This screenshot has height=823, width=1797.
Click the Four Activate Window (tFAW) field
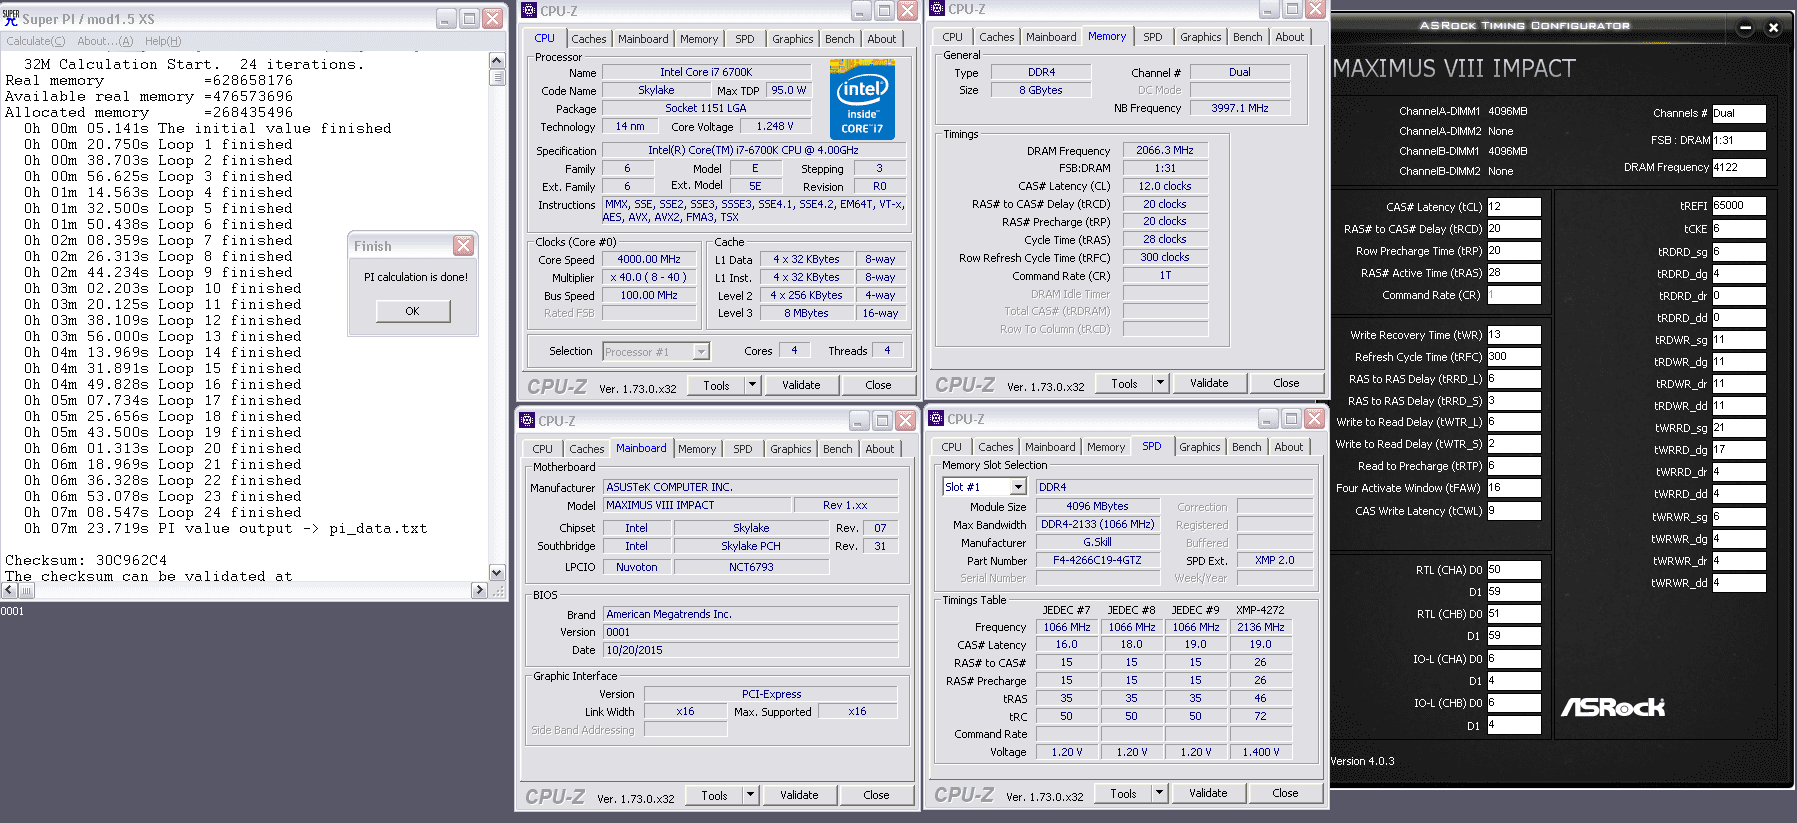coord(1513,488)
